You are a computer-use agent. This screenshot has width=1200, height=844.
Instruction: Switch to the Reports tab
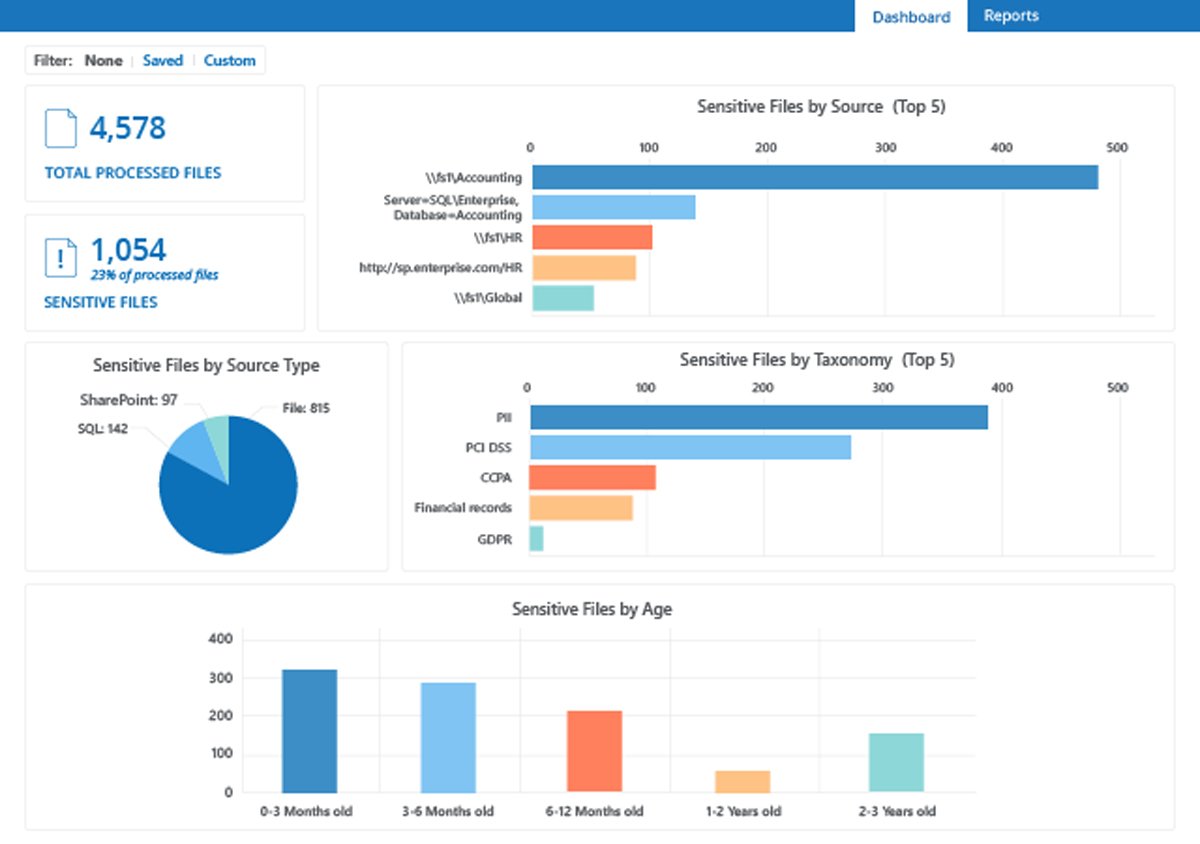pyautogui.click(x=1011, y=15)
